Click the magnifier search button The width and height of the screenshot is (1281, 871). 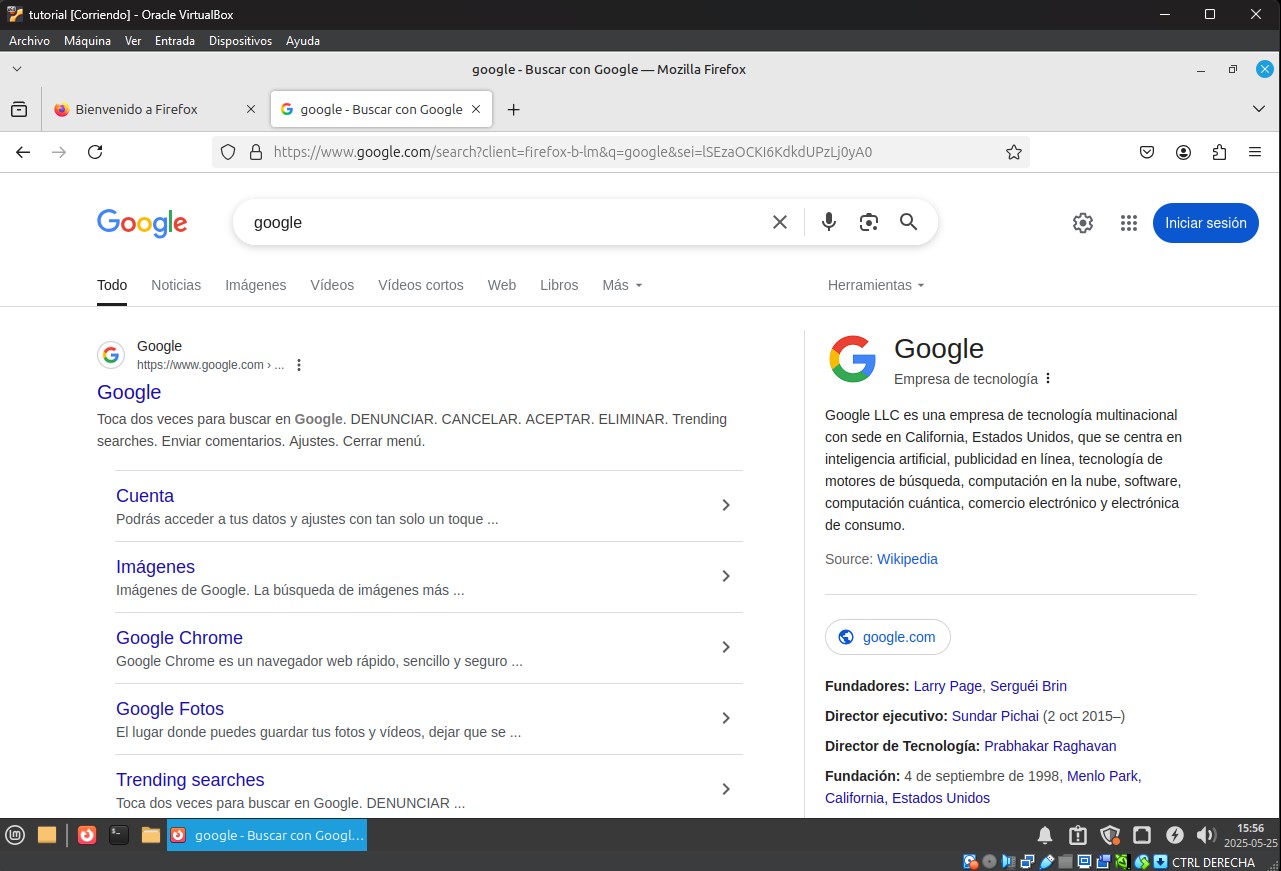click(908, 222)
